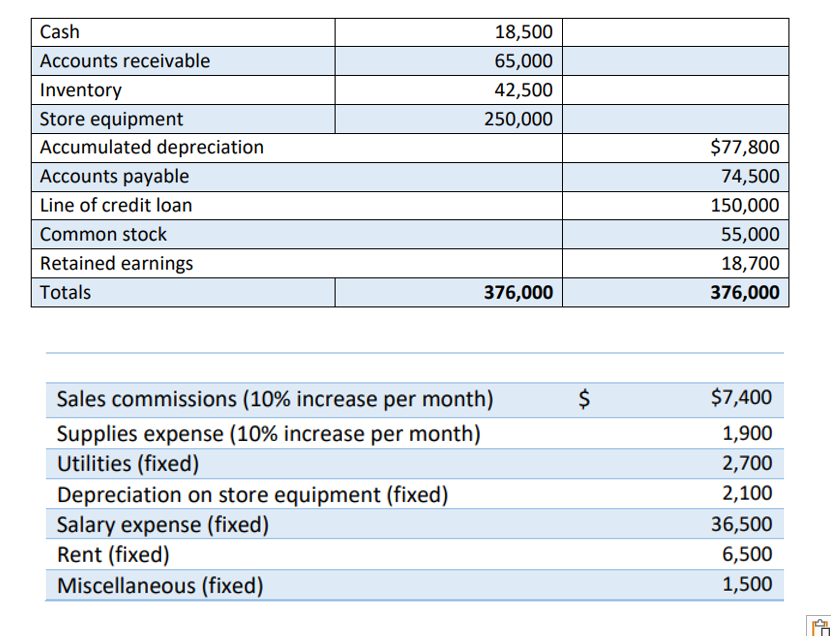Click the 'Totals' row label
Image resolution: width=831 pixels, height=636 pixels.
pyautogui.click(x=65, y=293)
